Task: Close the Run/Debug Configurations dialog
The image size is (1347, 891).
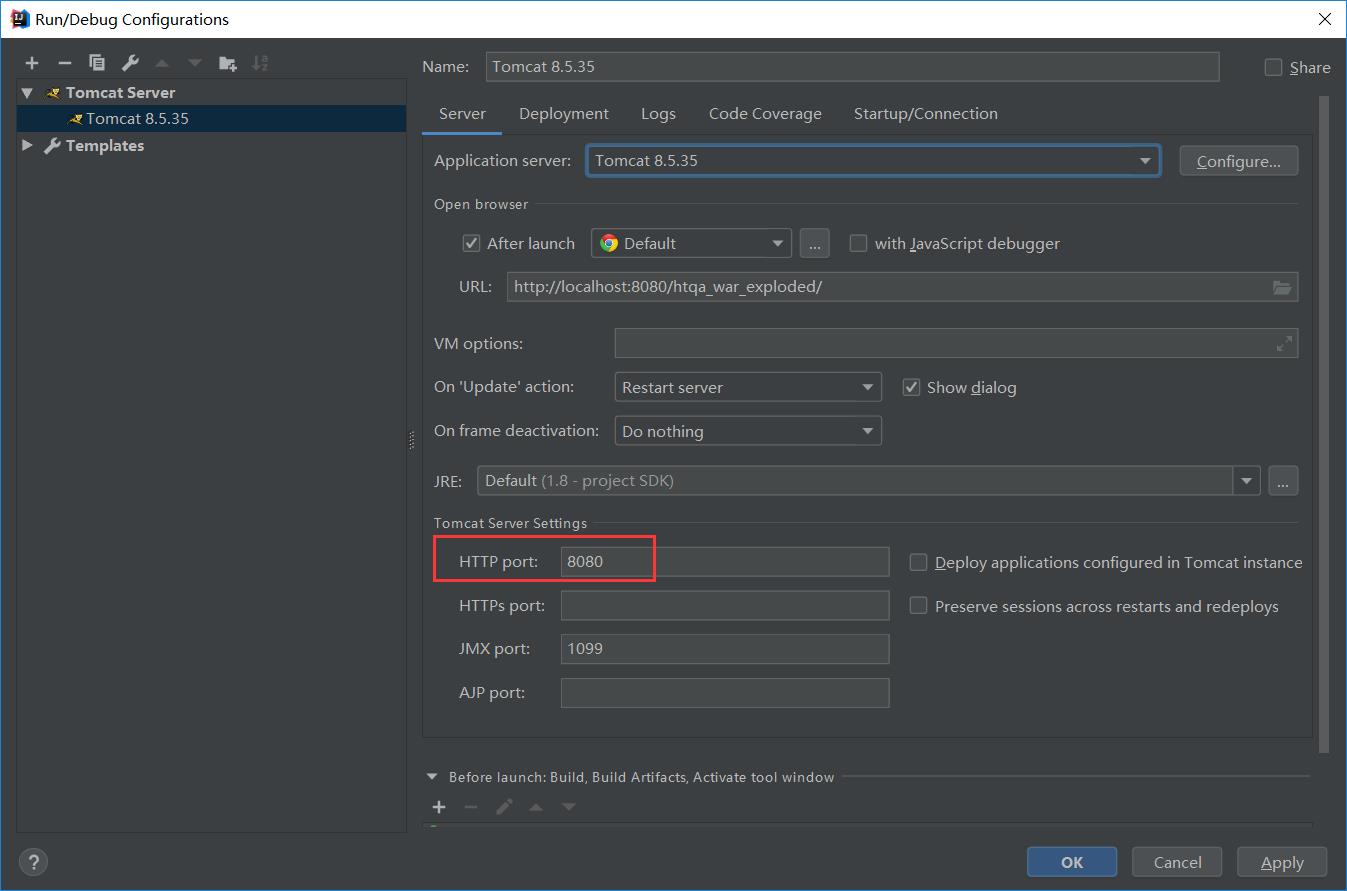Action: coord(1324,19)
